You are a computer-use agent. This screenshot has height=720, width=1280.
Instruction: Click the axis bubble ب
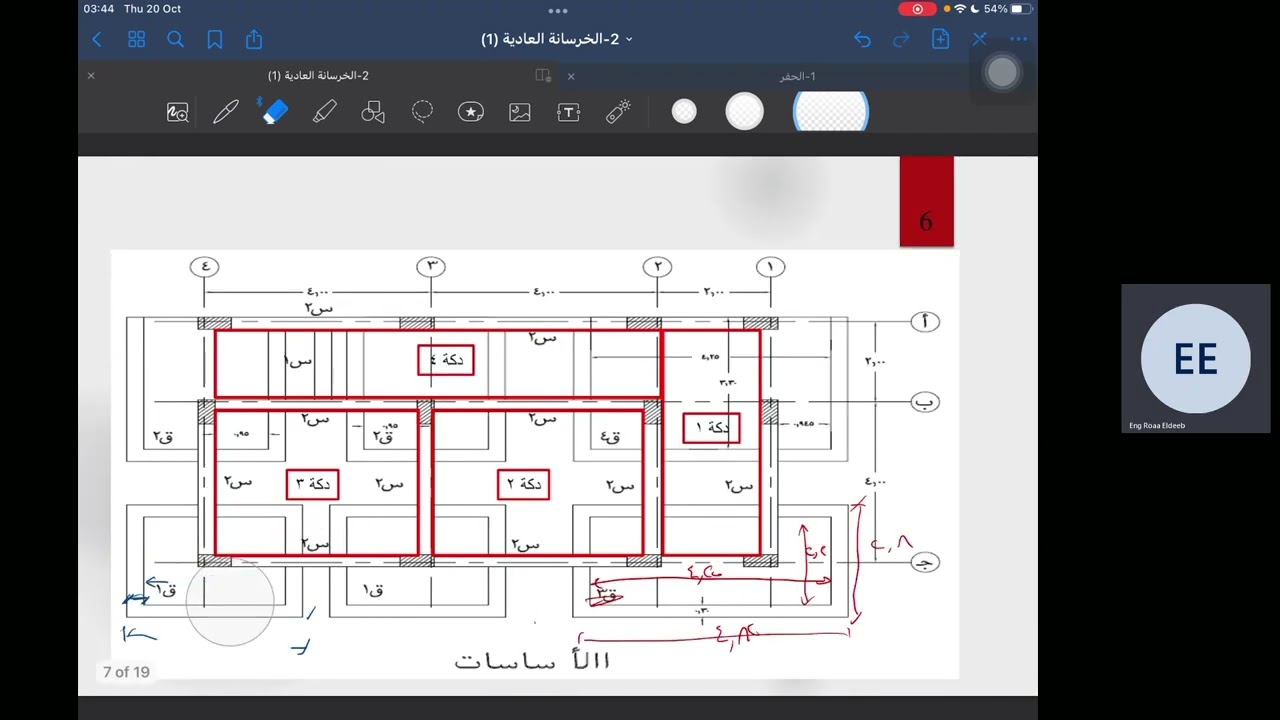925,402
